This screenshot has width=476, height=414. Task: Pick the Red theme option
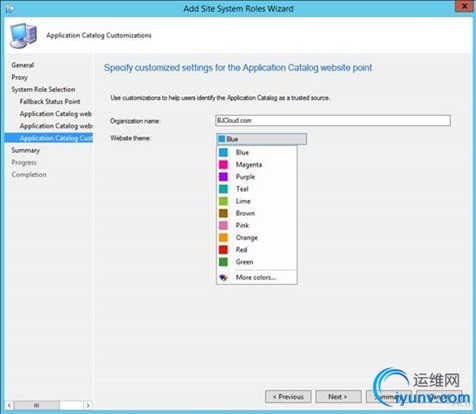click(257, 250)
